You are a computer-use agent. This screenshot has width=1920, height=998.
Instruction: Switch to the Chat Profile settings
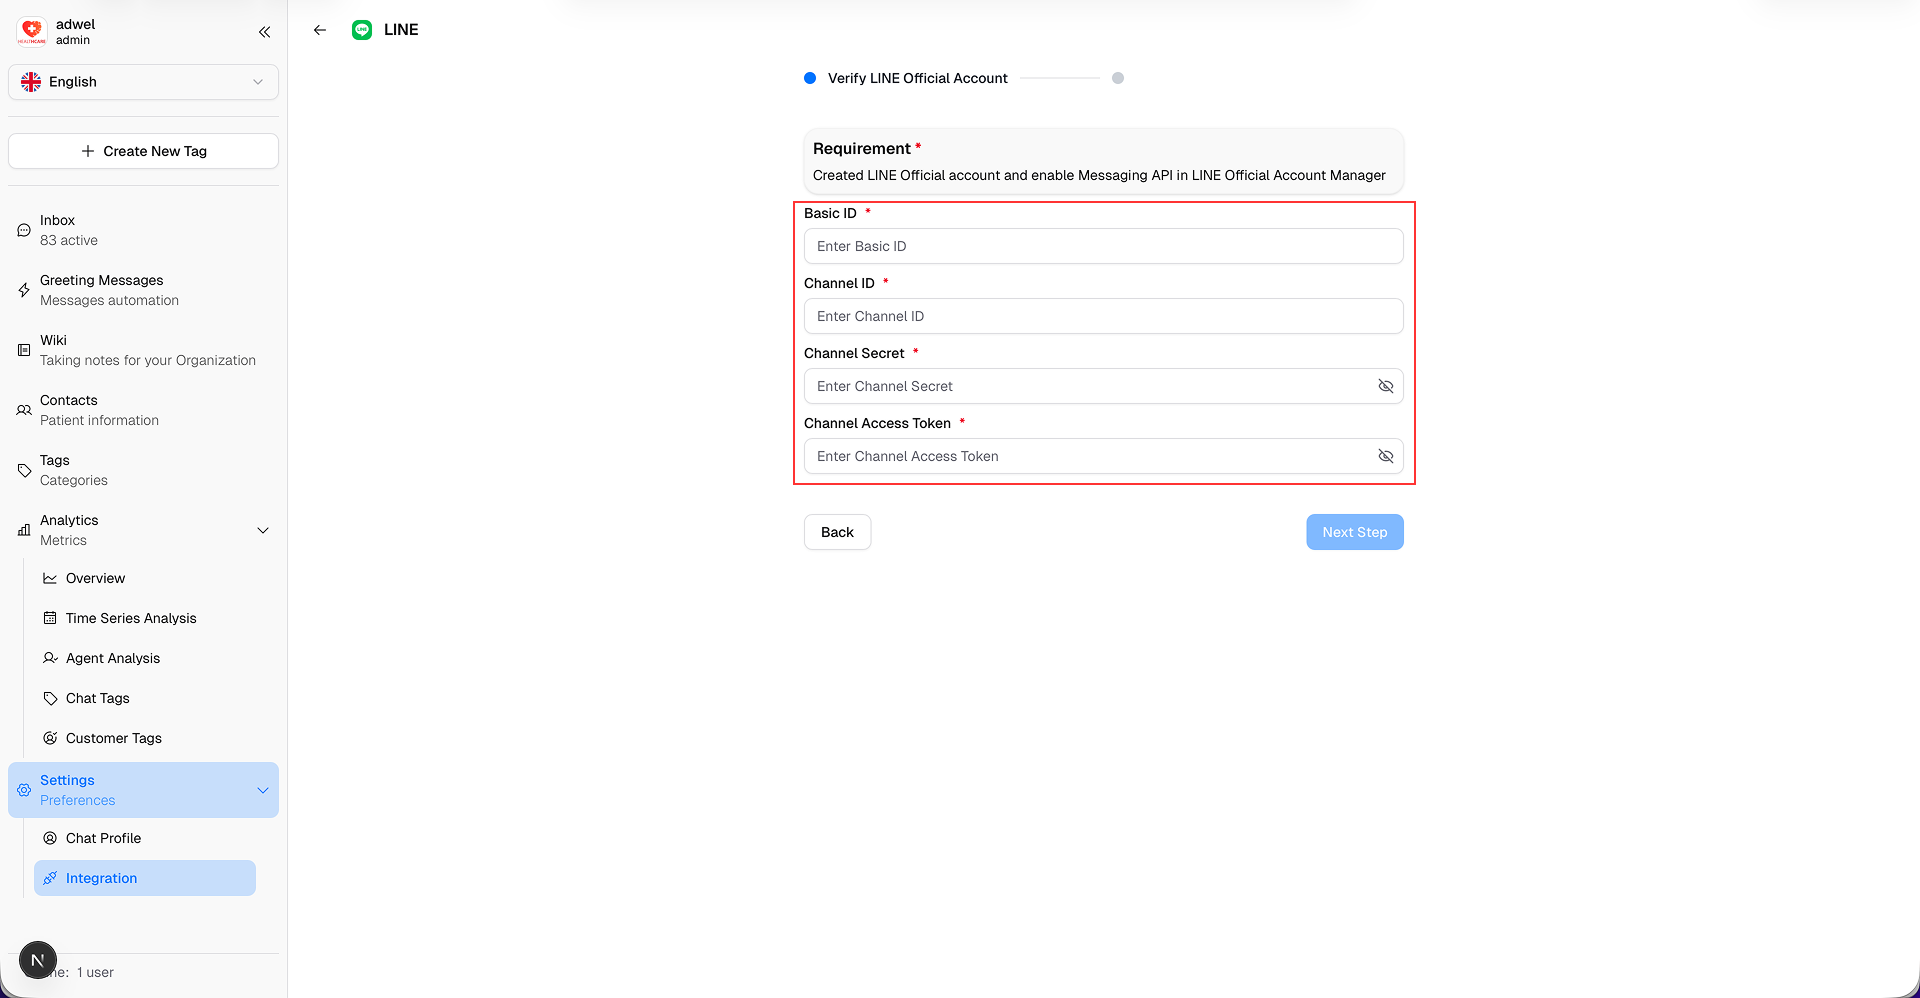[104, 838]
